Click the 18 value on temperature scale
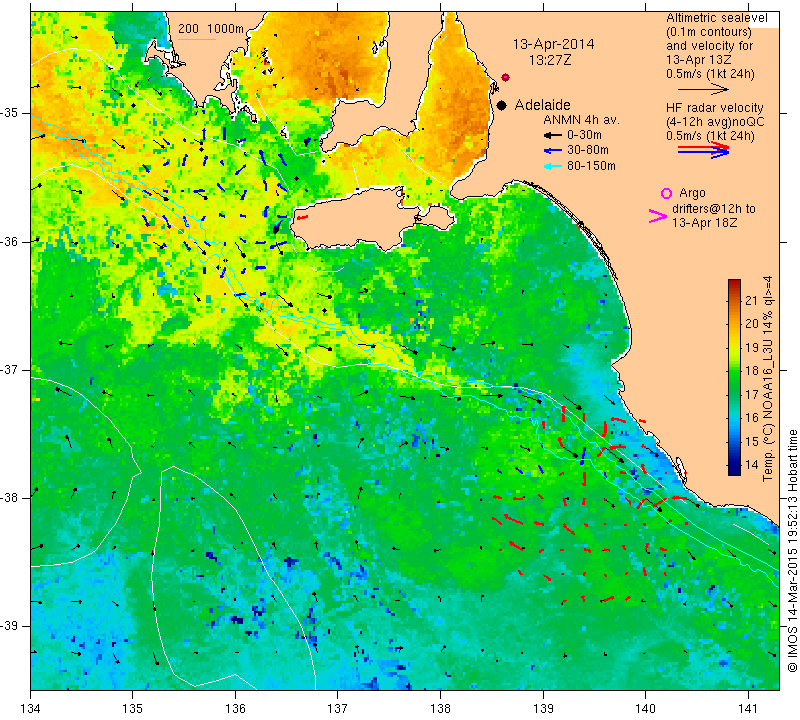800x720 pixels. pyautogui.click(x=752, y=370)
